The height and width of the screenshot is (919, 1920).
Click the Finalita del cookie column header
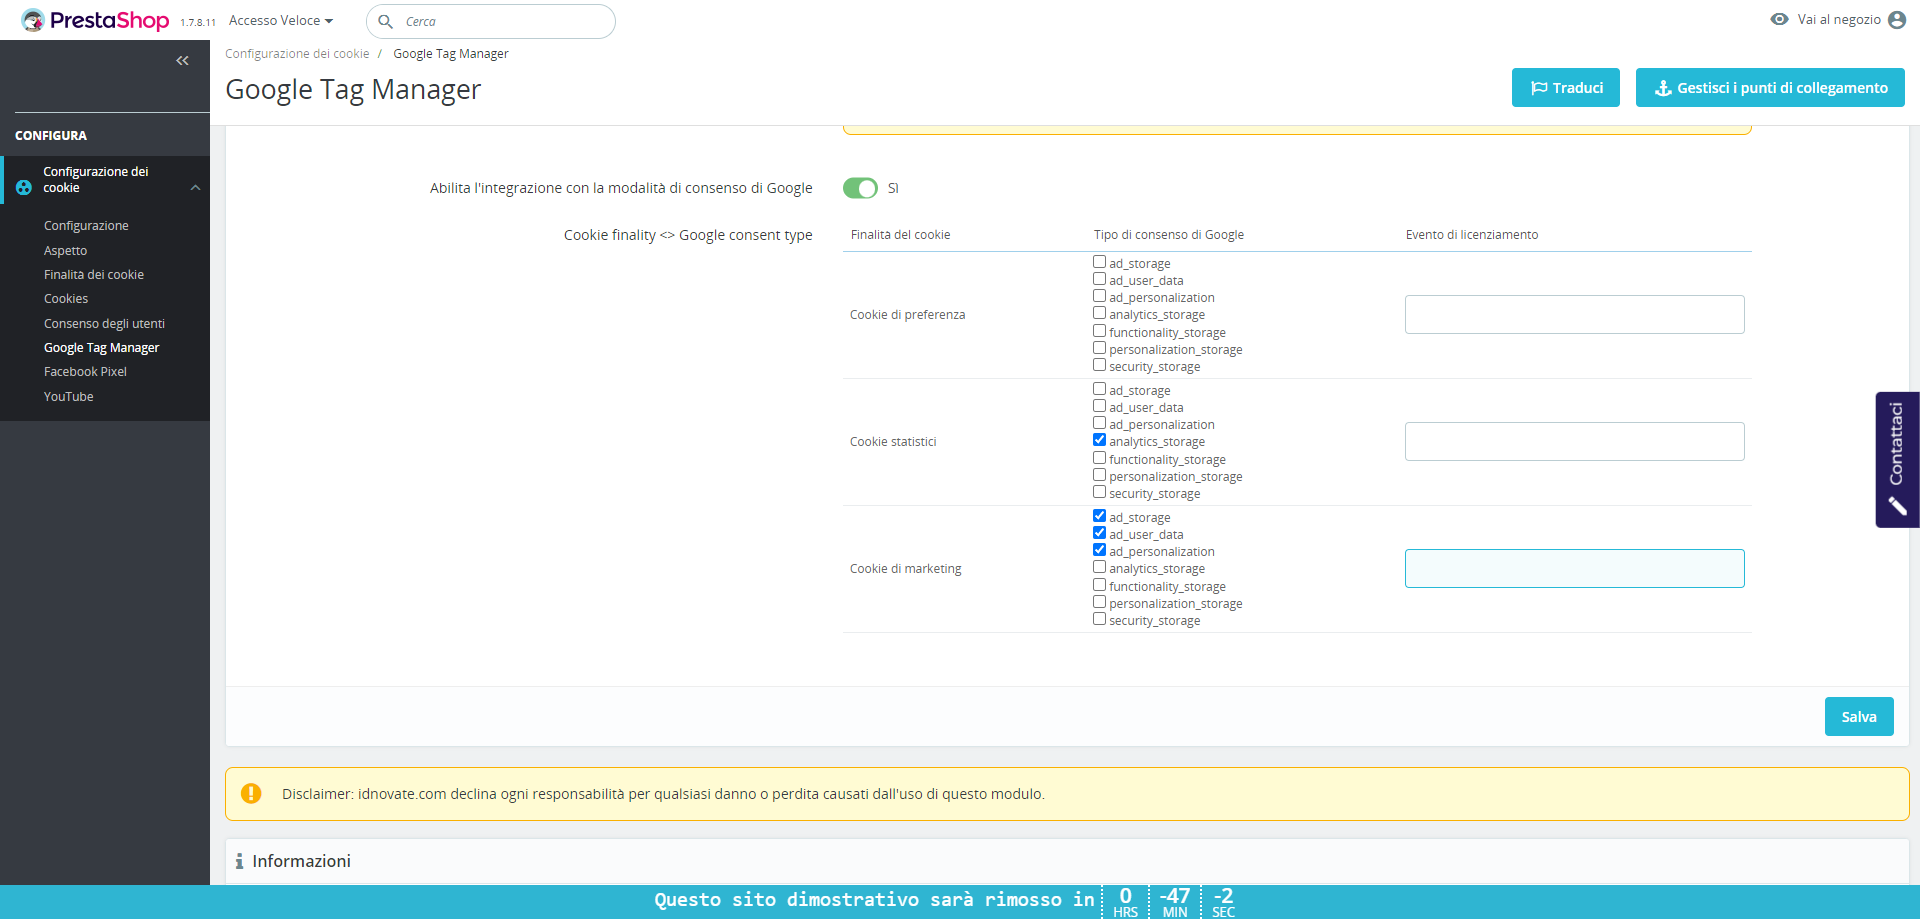900,235
